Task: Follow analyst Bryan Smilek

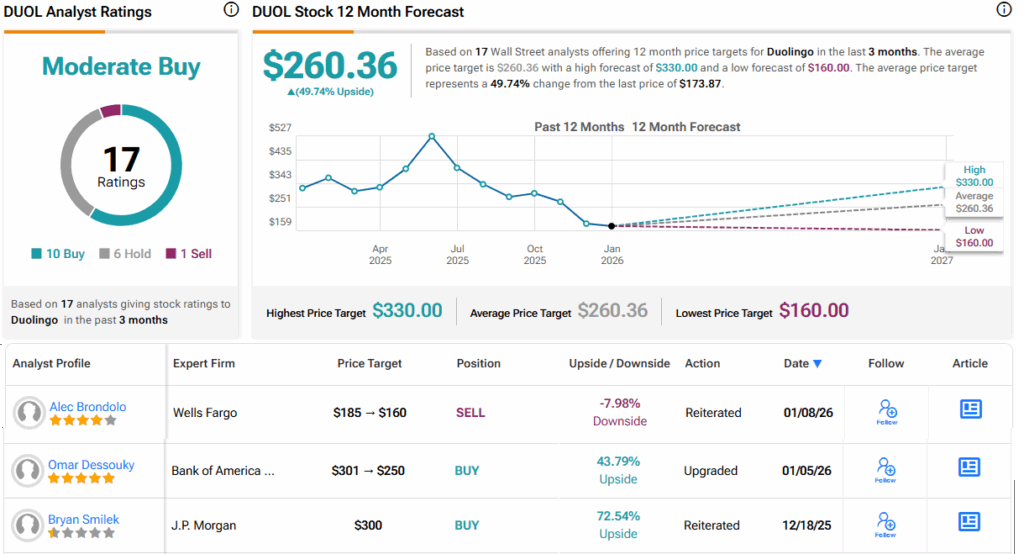Action: (886, 524)
